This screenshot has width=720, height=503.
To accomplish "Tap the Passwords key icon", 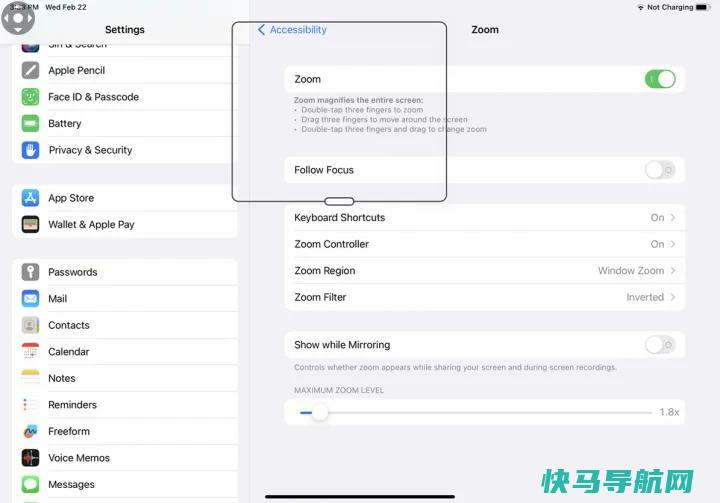I will click(30, 272).
